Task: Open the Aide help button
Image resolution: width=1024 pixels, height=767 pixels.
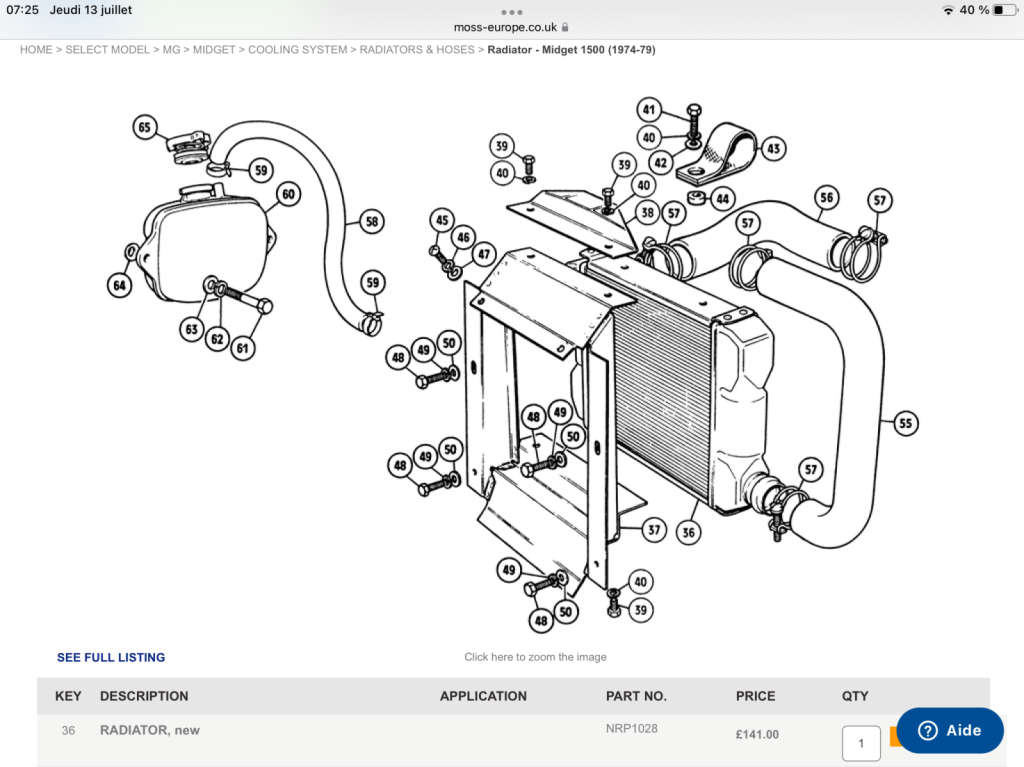Action: coord(950,730)
